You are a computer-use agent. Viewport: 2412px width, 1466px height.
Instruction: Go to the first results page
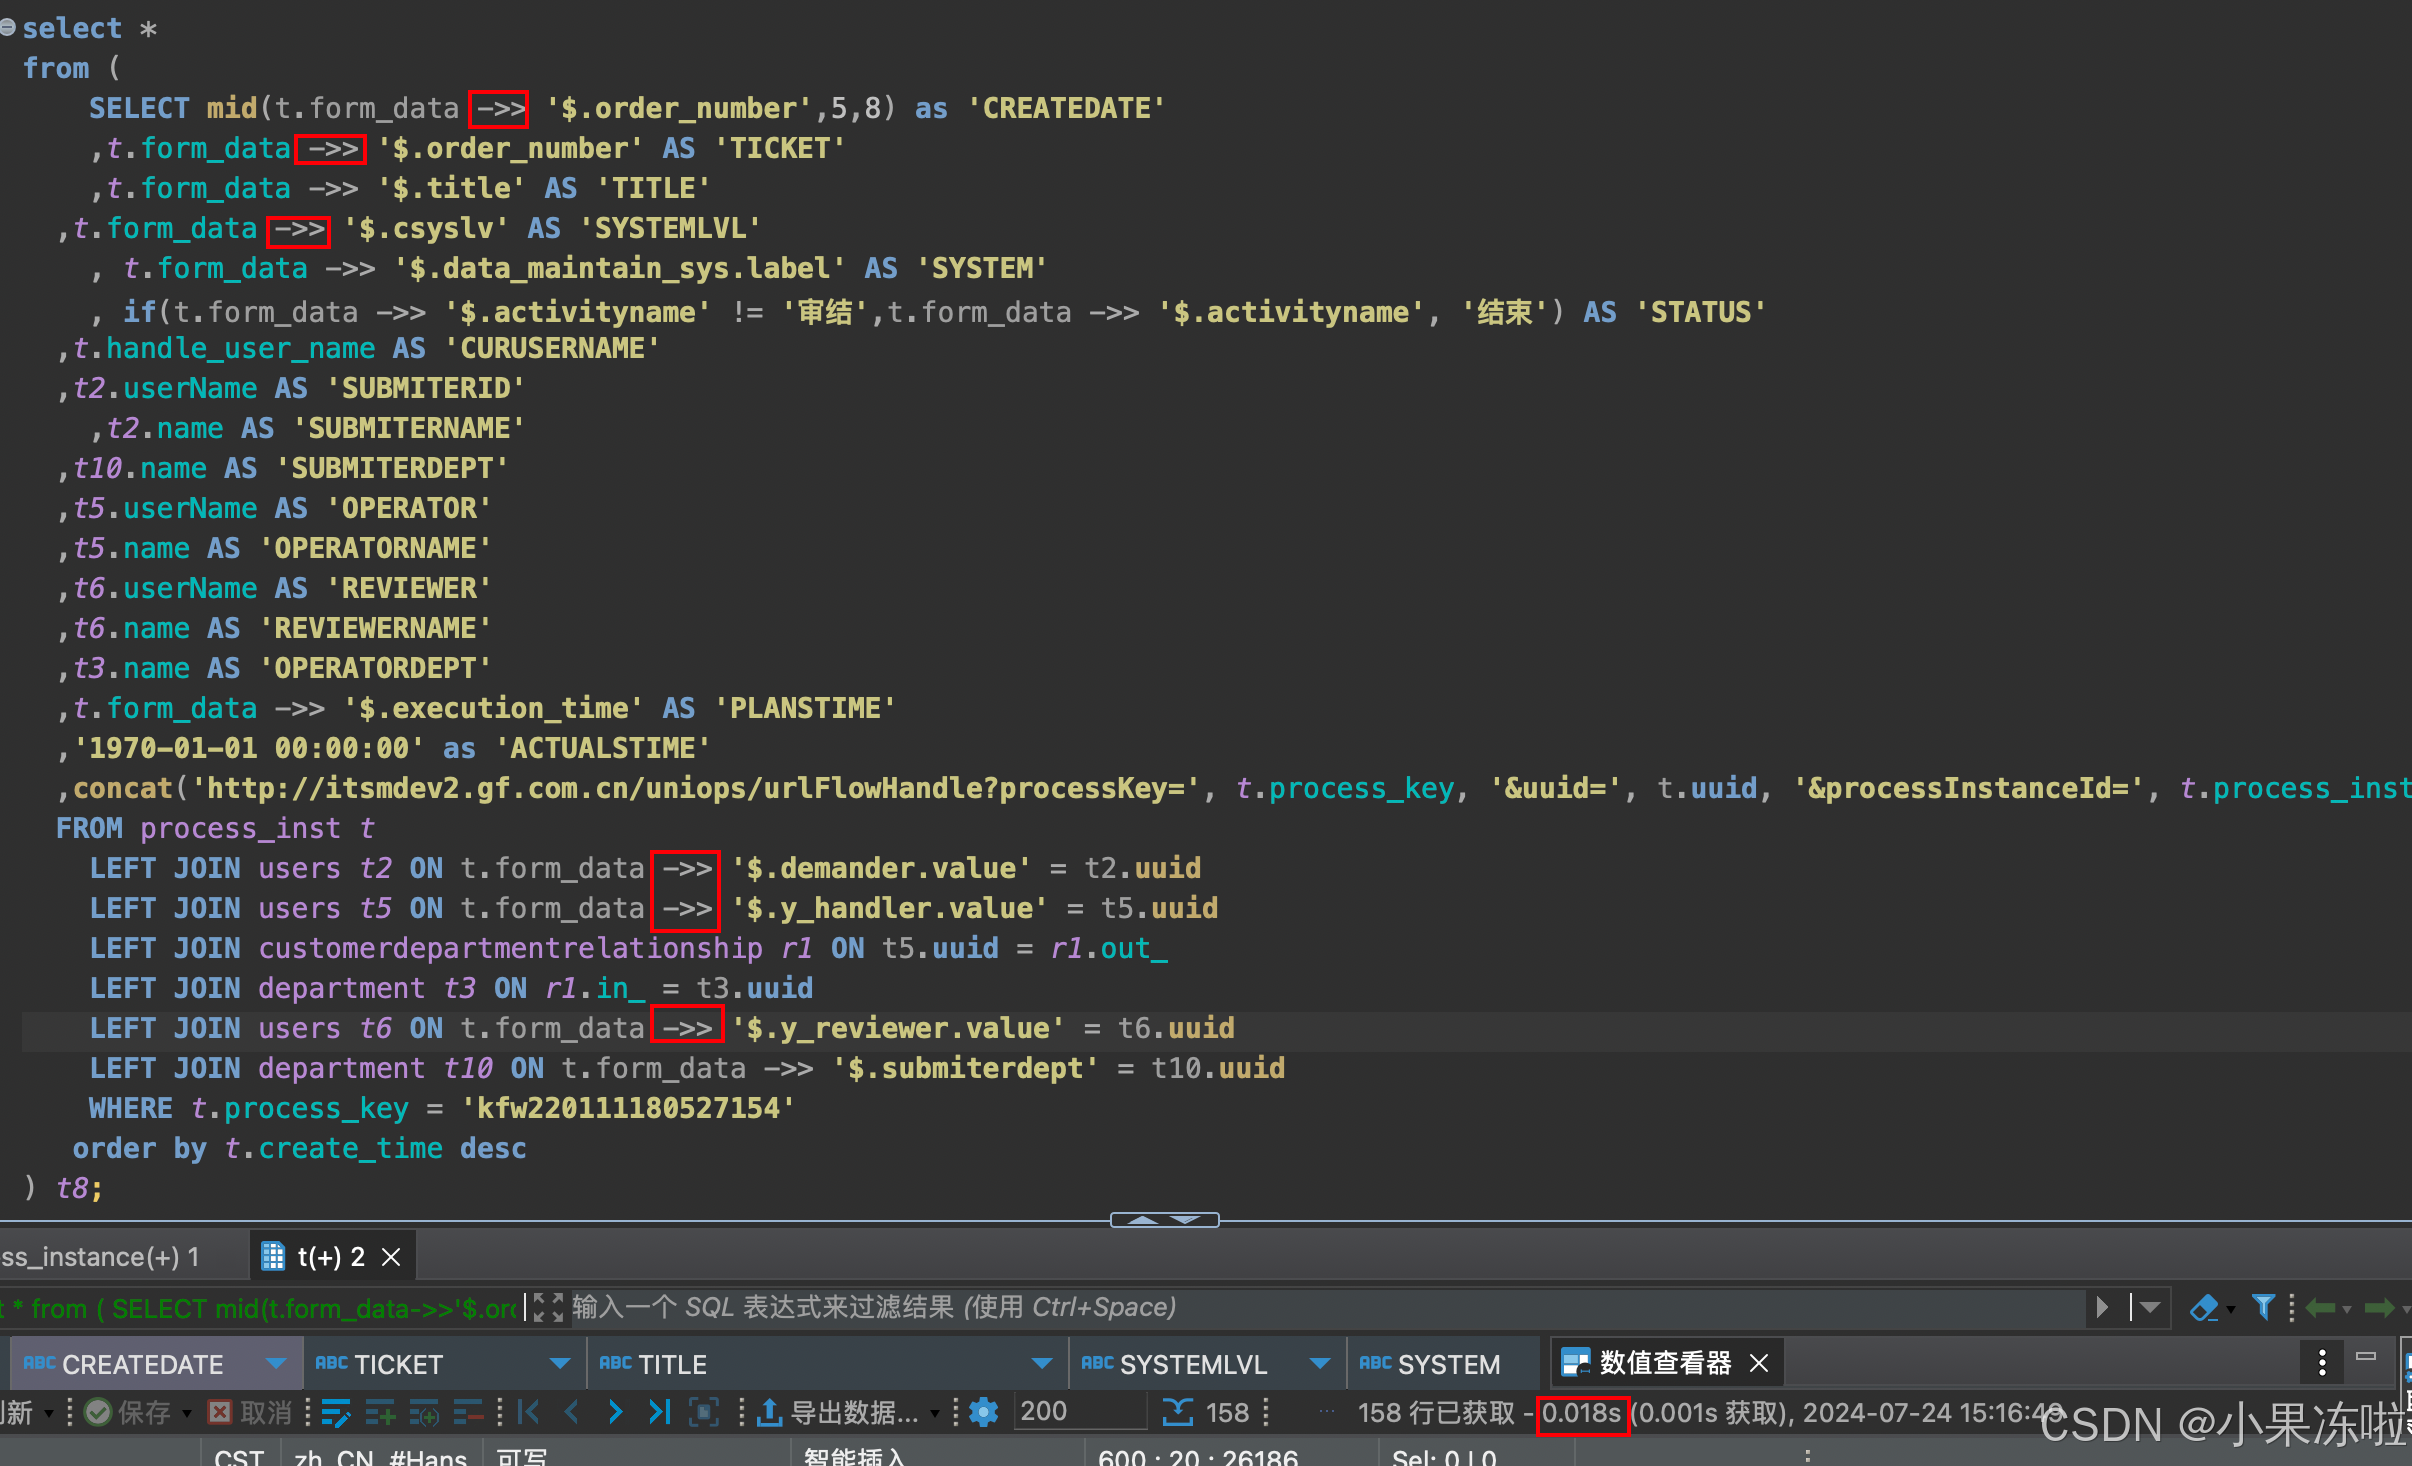coord(529,1412)
